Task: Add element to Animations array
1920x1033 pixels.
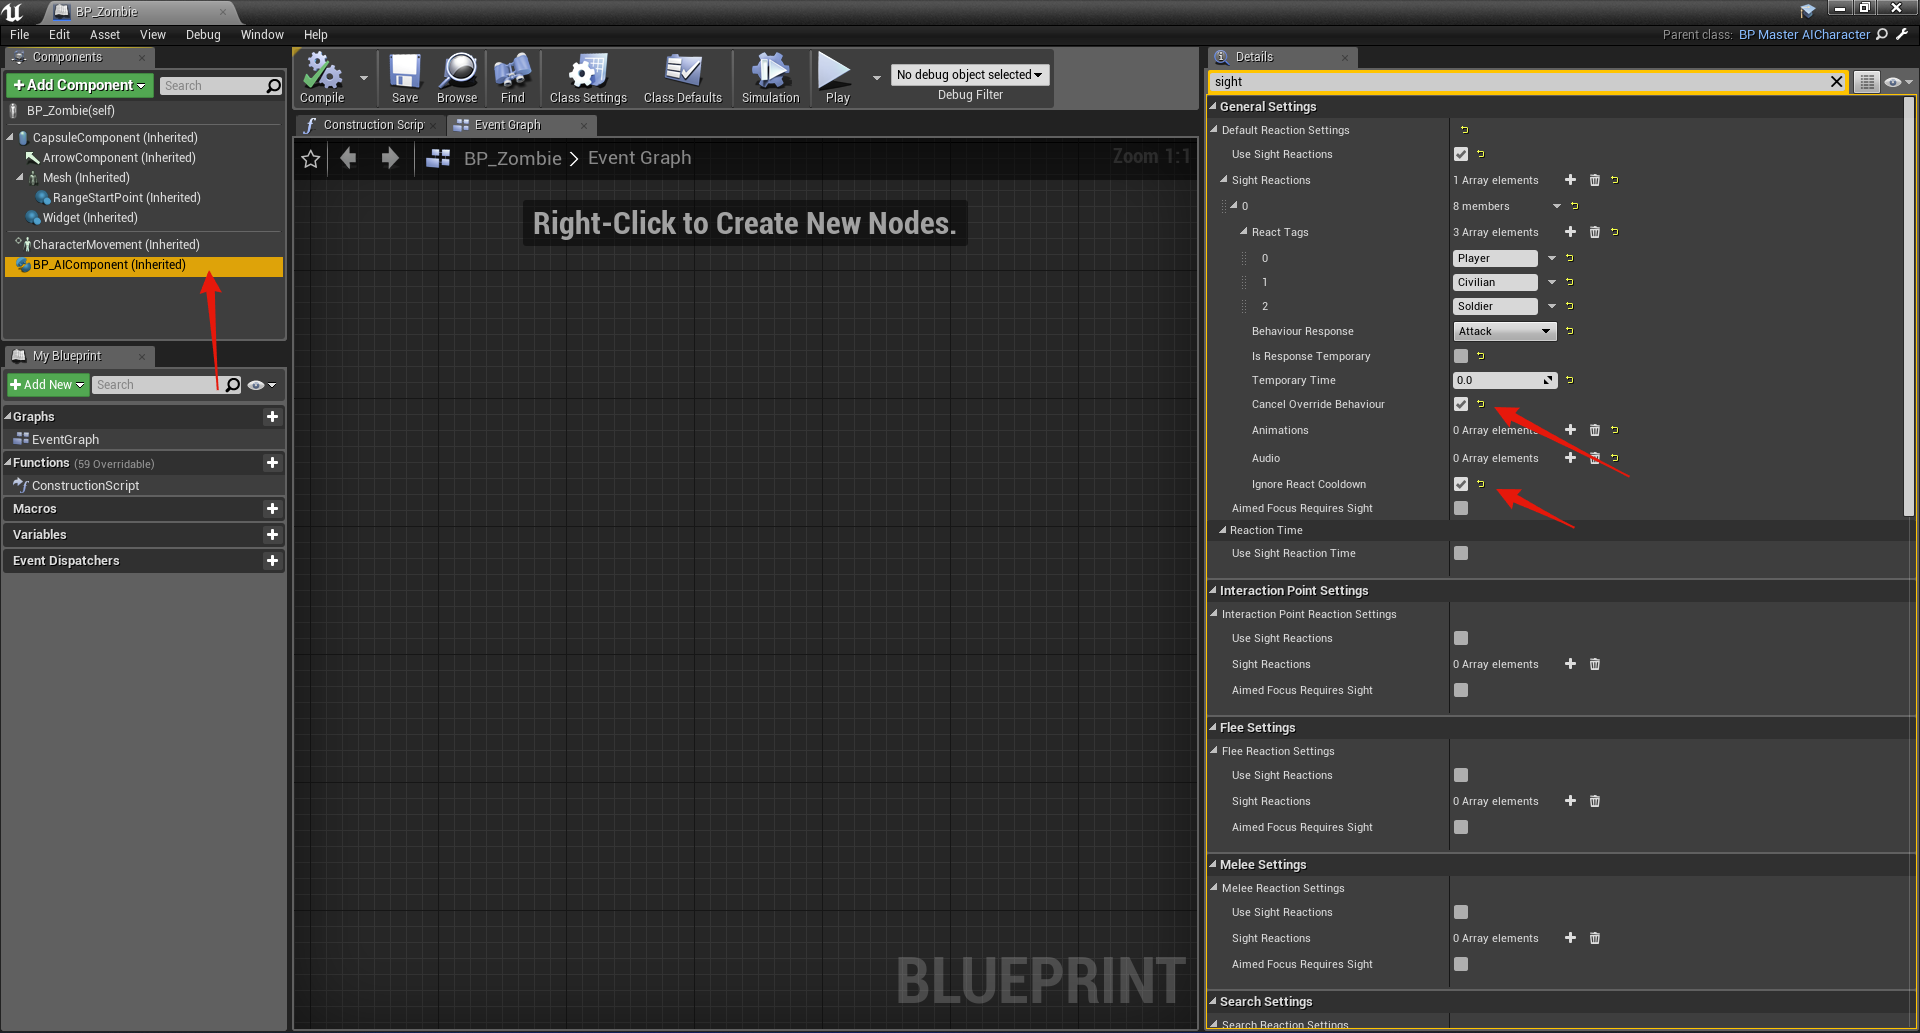Action: coord(1570,430)
